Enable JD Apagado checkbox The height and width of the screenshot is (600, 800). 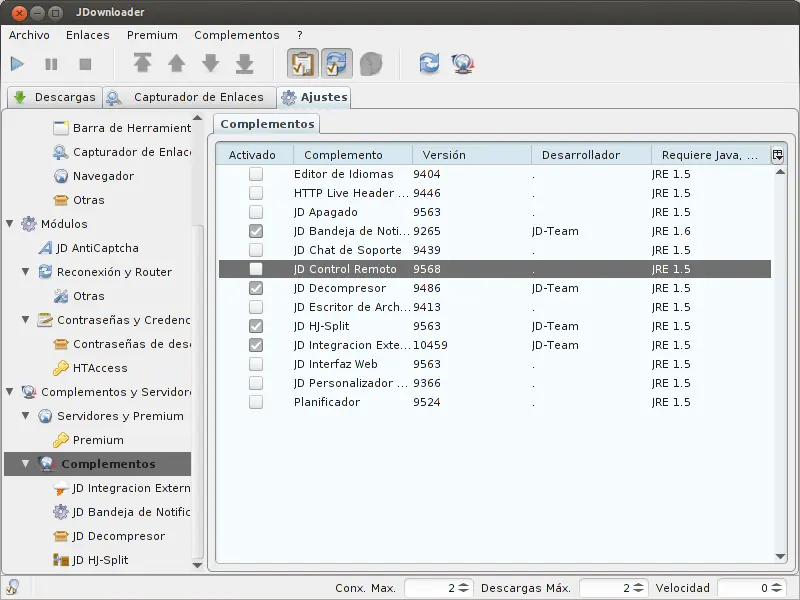click(x=256, y=212)
